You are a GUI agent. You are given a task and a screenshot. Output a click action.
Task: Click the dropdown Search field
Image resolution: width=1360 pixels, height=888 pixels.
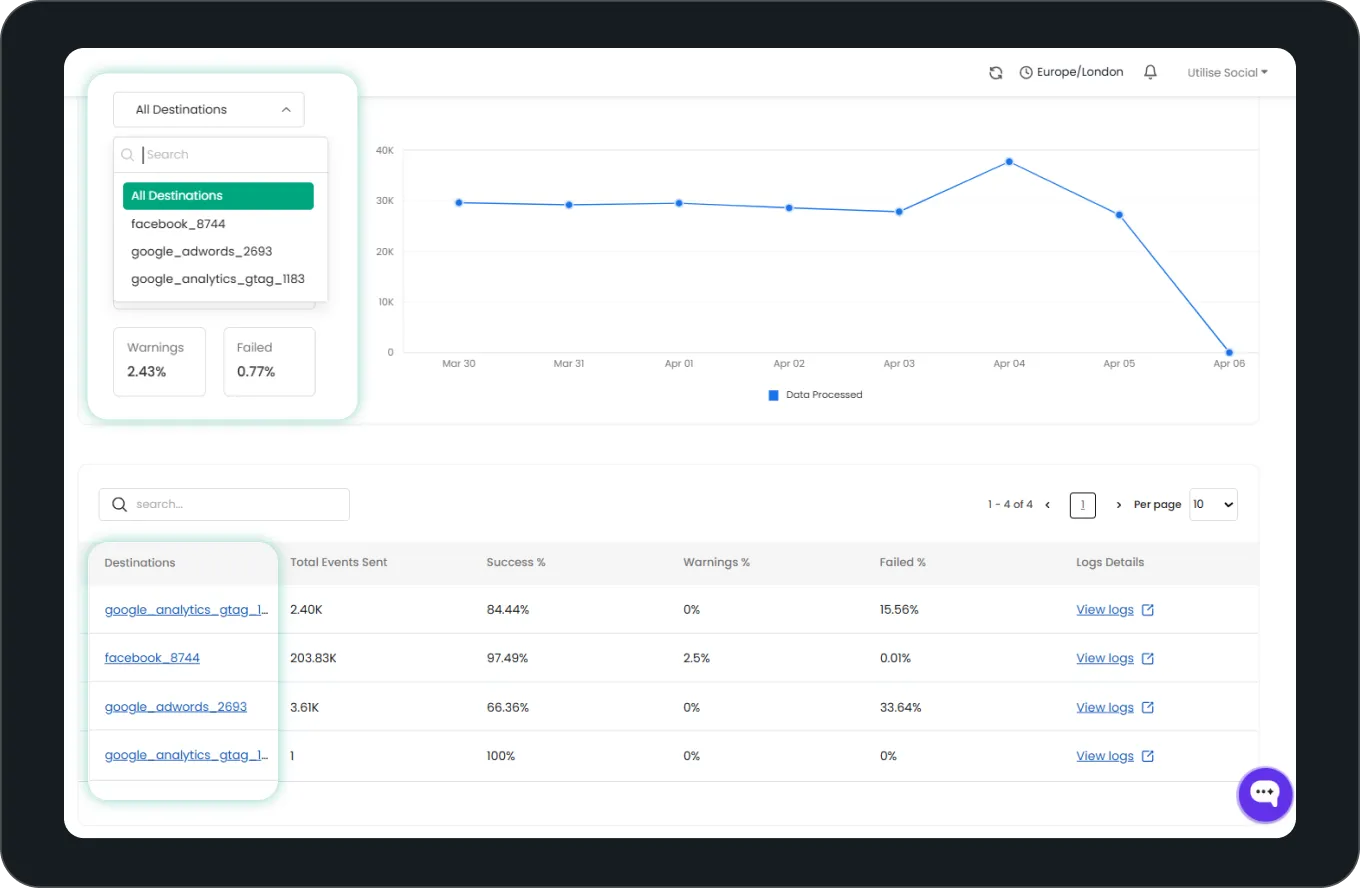click(221, 155)
